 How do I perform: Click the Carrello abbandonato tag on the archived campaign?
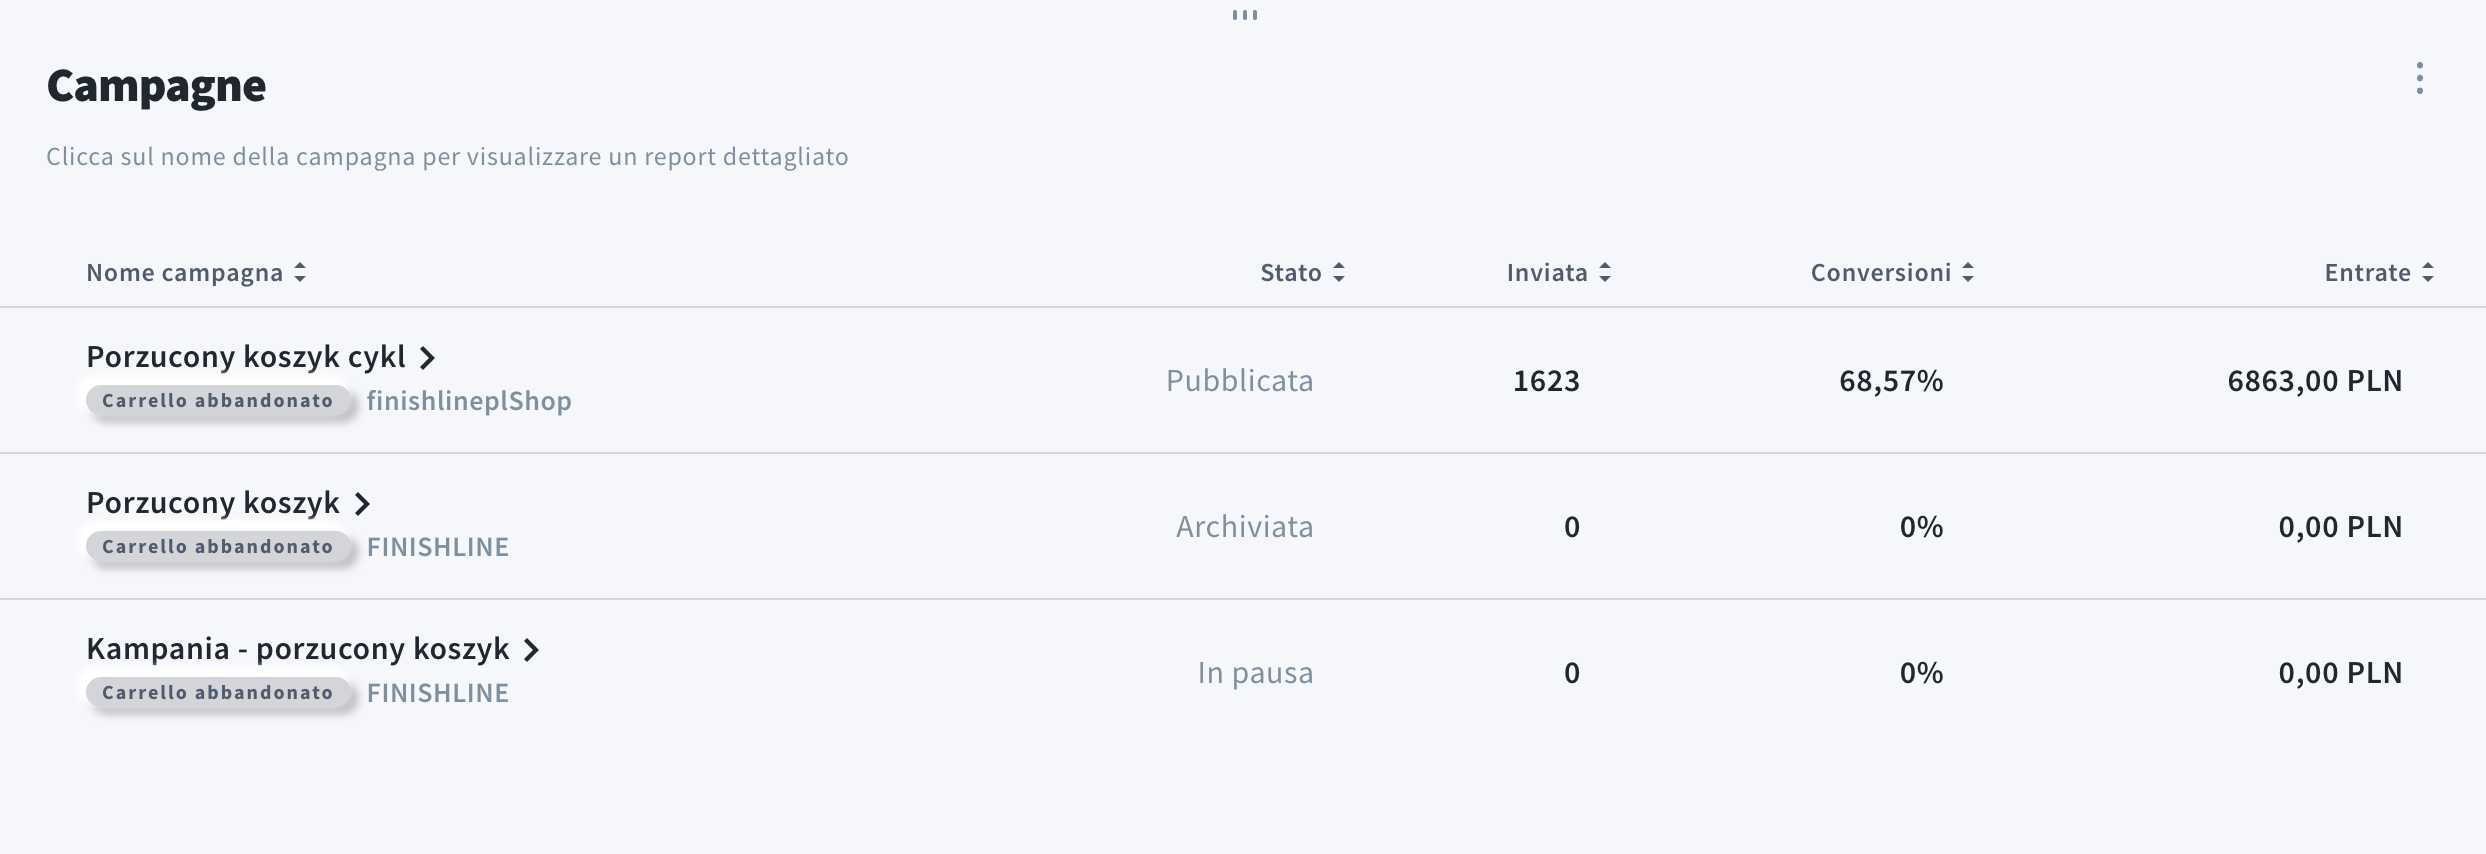218,547
